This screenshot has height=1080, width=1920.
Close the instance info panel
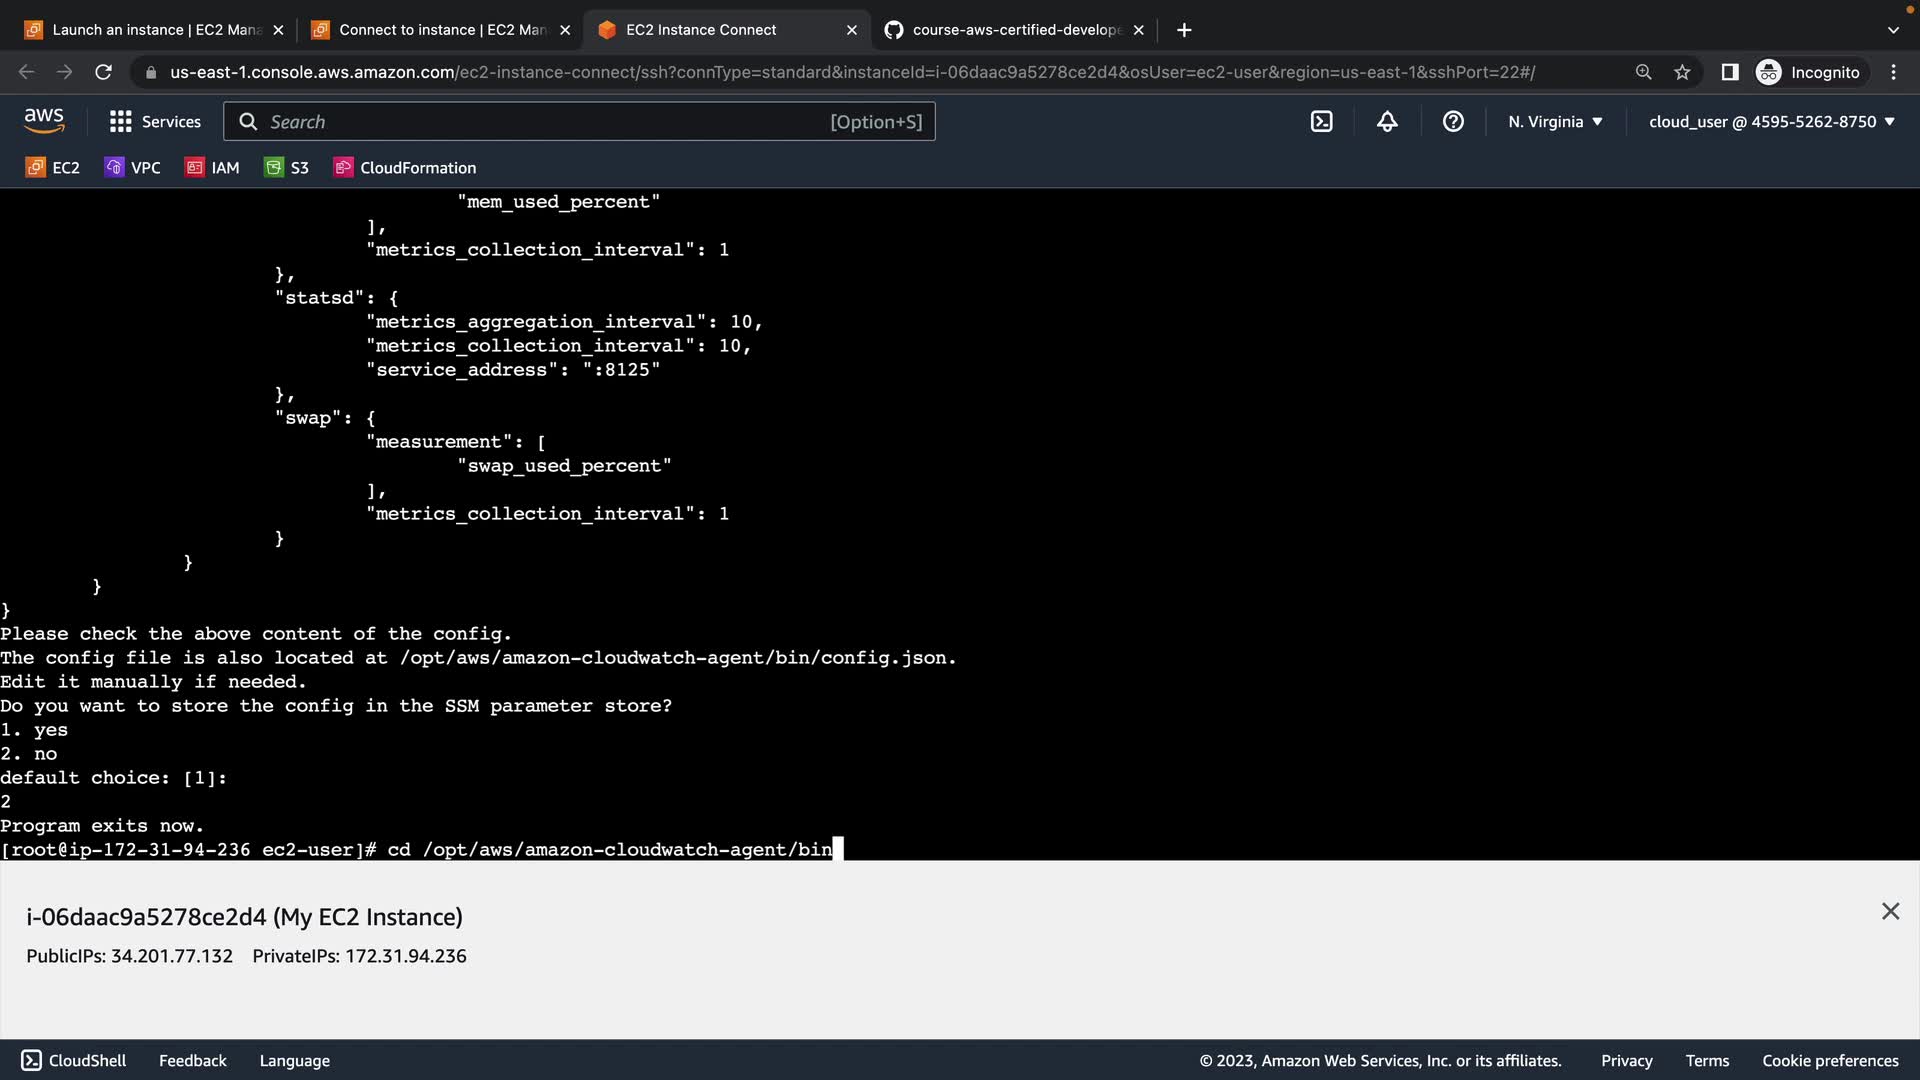pos(1889,911)
